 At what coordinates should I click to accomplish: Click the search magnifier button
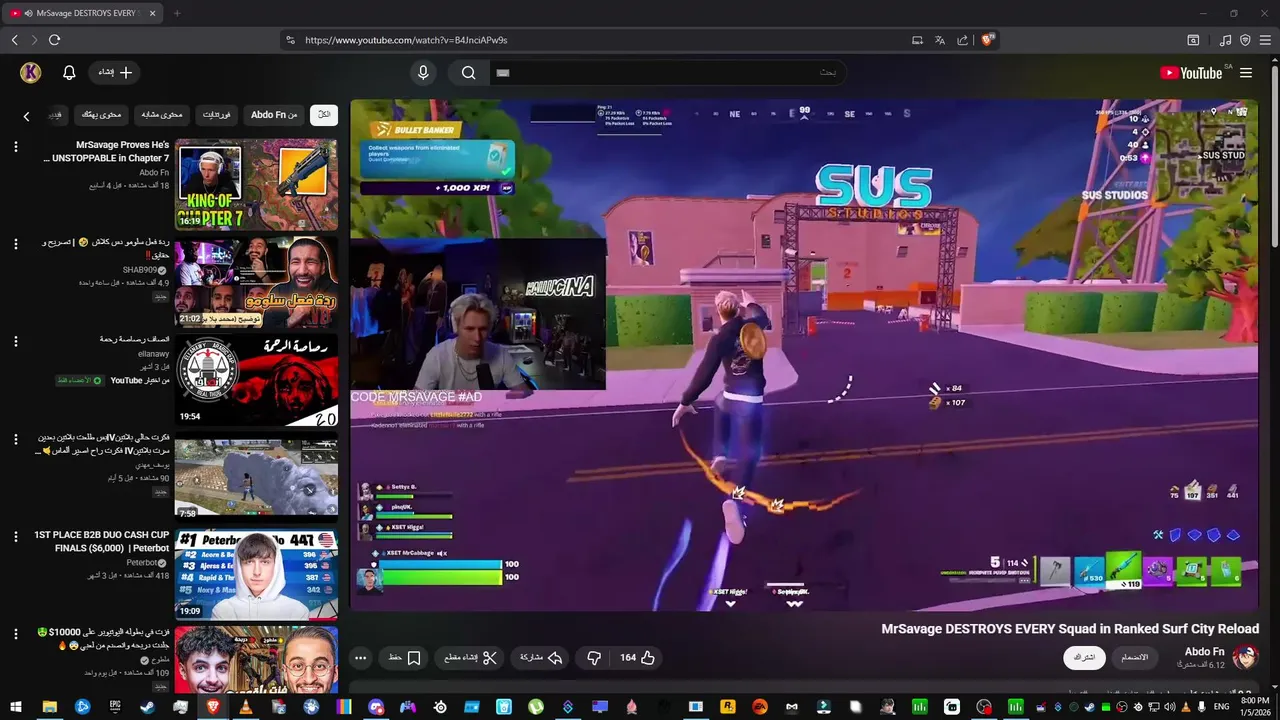(x=468, y=72)
